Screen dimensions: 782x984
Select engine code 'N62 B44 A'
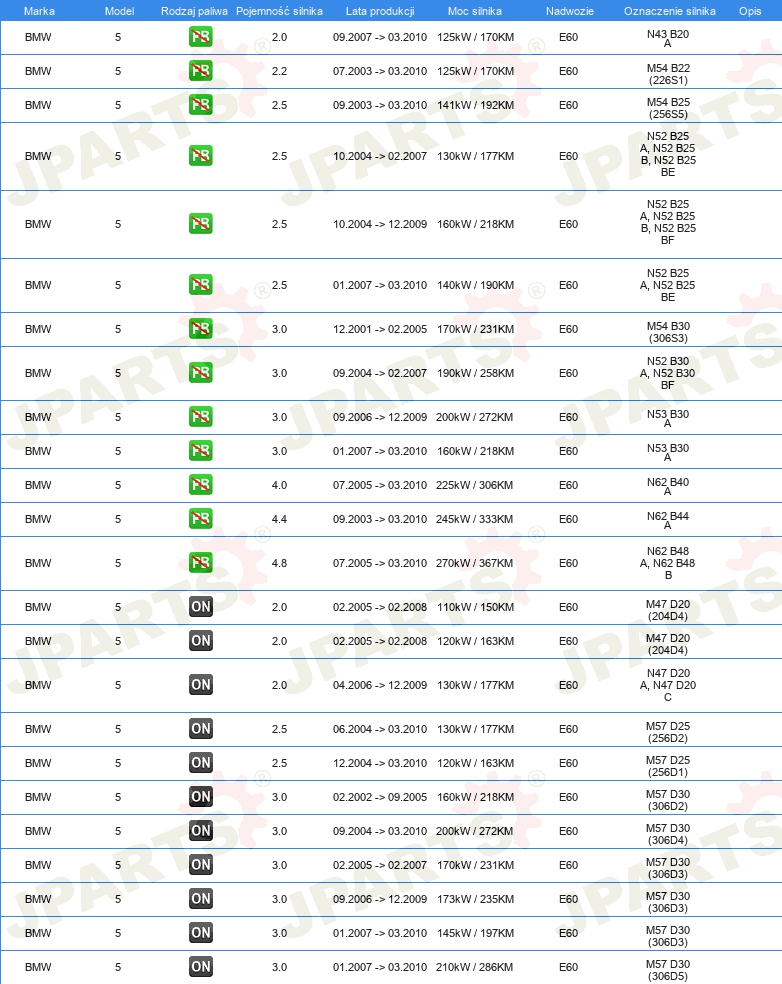coord(668,520)
